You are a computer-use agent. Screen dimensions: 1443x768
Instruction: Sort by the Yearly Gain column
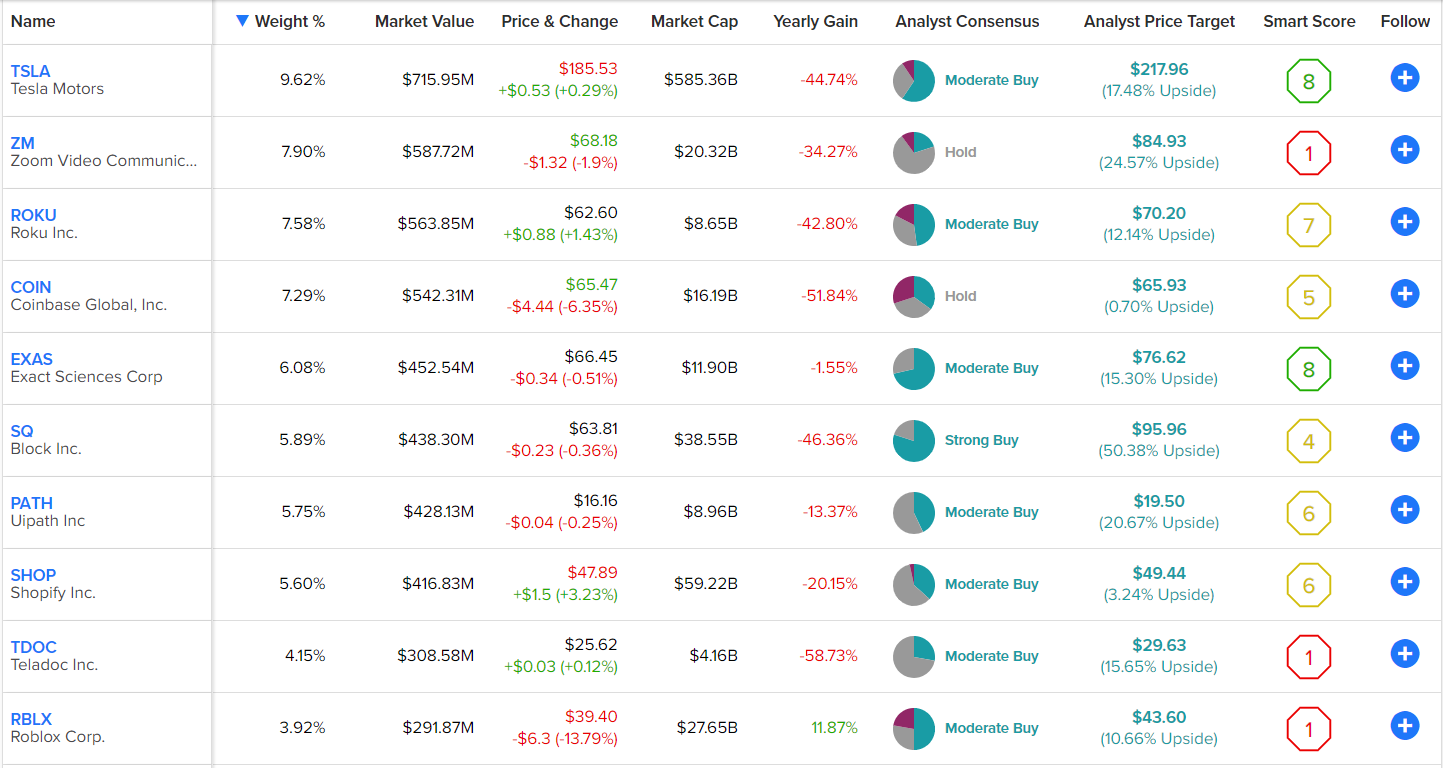tap(815, 21)
